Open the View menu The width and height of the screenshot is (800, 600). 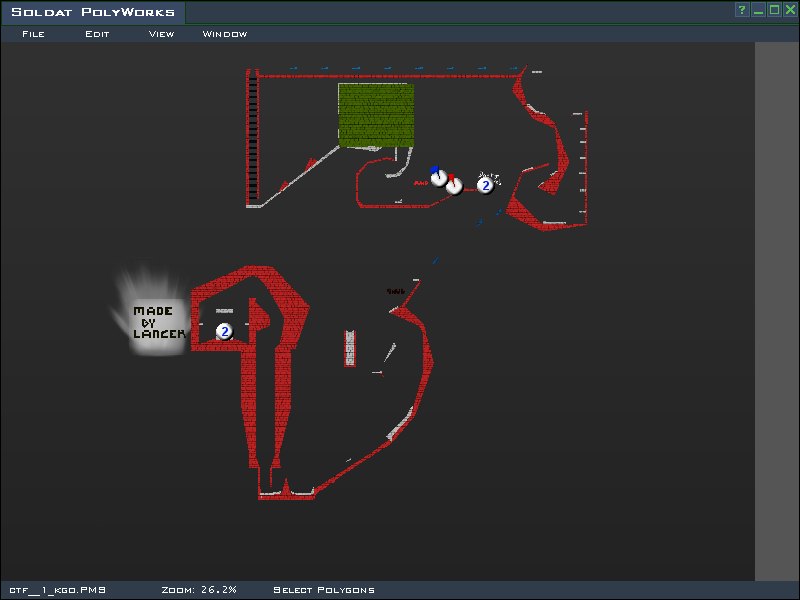(x=161, y=34)
